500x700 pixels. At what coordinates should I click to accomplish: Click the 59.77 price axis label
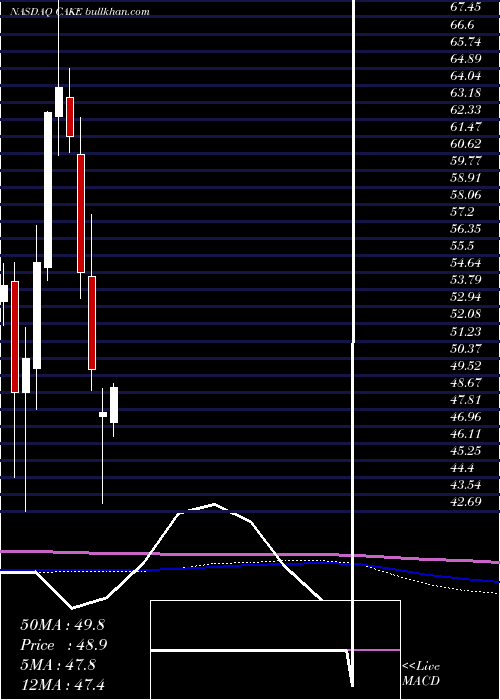pyautogui.click(x=466, y=160)
